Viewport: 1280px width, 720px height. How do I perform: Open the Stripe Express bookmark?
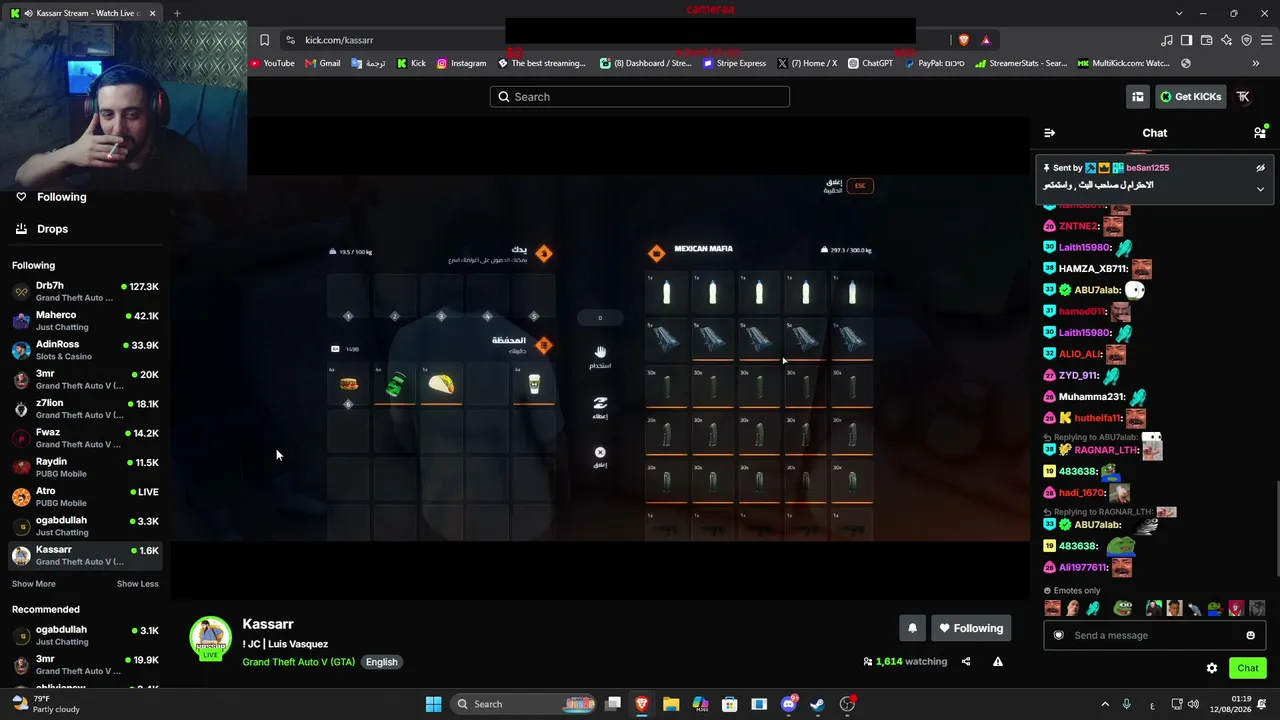(735, 63)
